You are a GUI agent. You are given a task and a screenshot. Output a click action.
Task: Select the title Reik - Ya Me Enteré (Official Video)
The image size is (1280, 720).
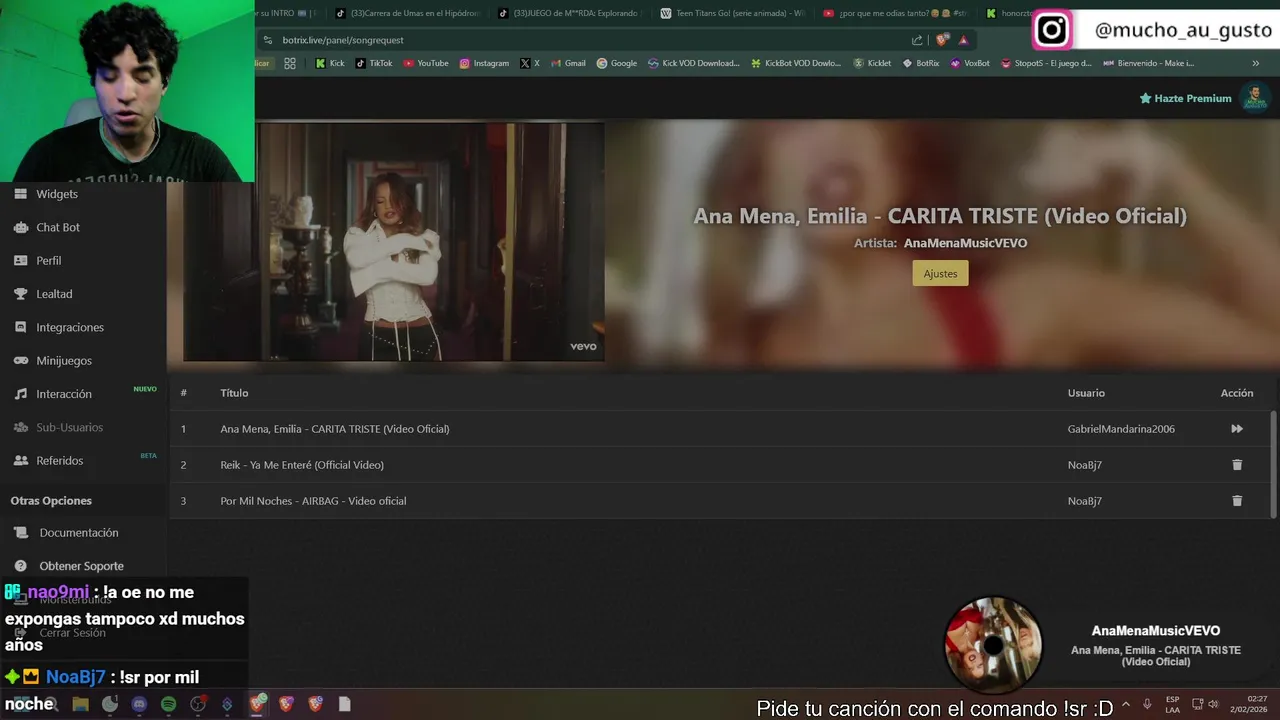(302, 465)
